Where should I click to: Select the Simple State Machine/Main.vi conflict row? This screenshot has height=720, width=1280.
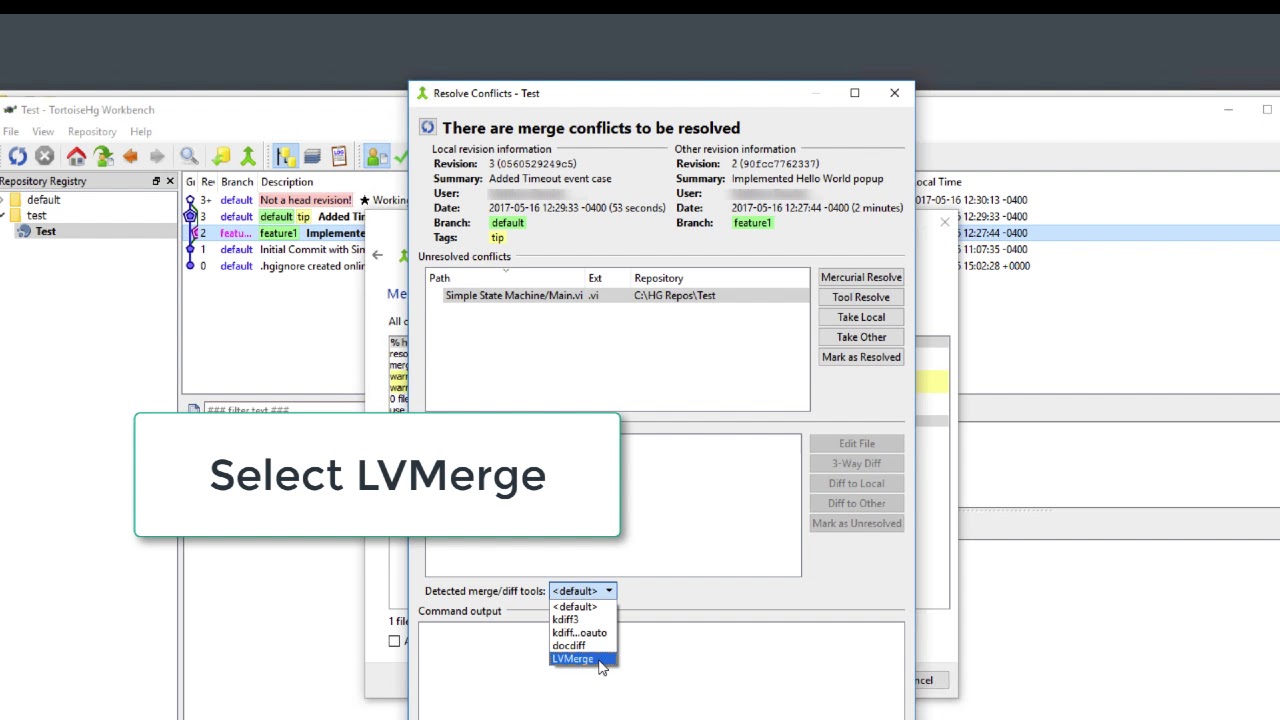pos(618,296)
